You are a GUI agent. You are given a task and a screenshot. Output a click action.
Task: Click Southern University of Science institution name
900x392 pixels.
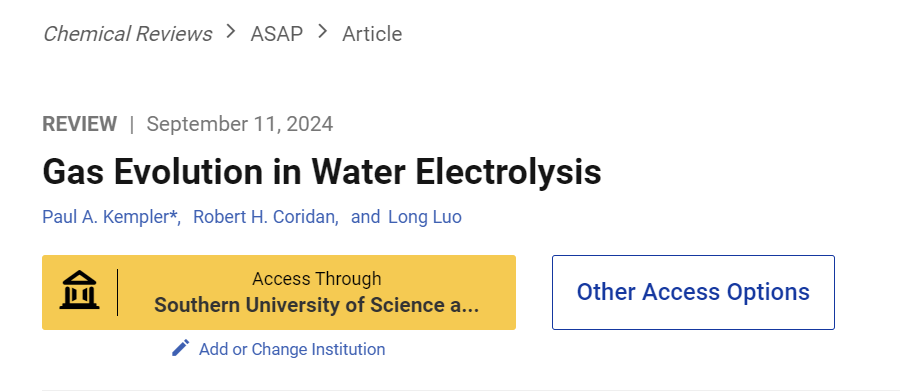(x=316, y=305)
